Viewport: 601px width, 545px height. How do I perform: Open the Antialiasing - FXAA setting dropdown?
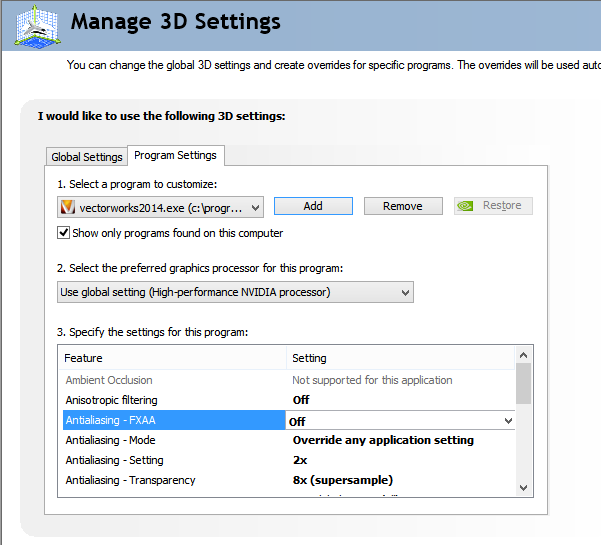[508, 421]
